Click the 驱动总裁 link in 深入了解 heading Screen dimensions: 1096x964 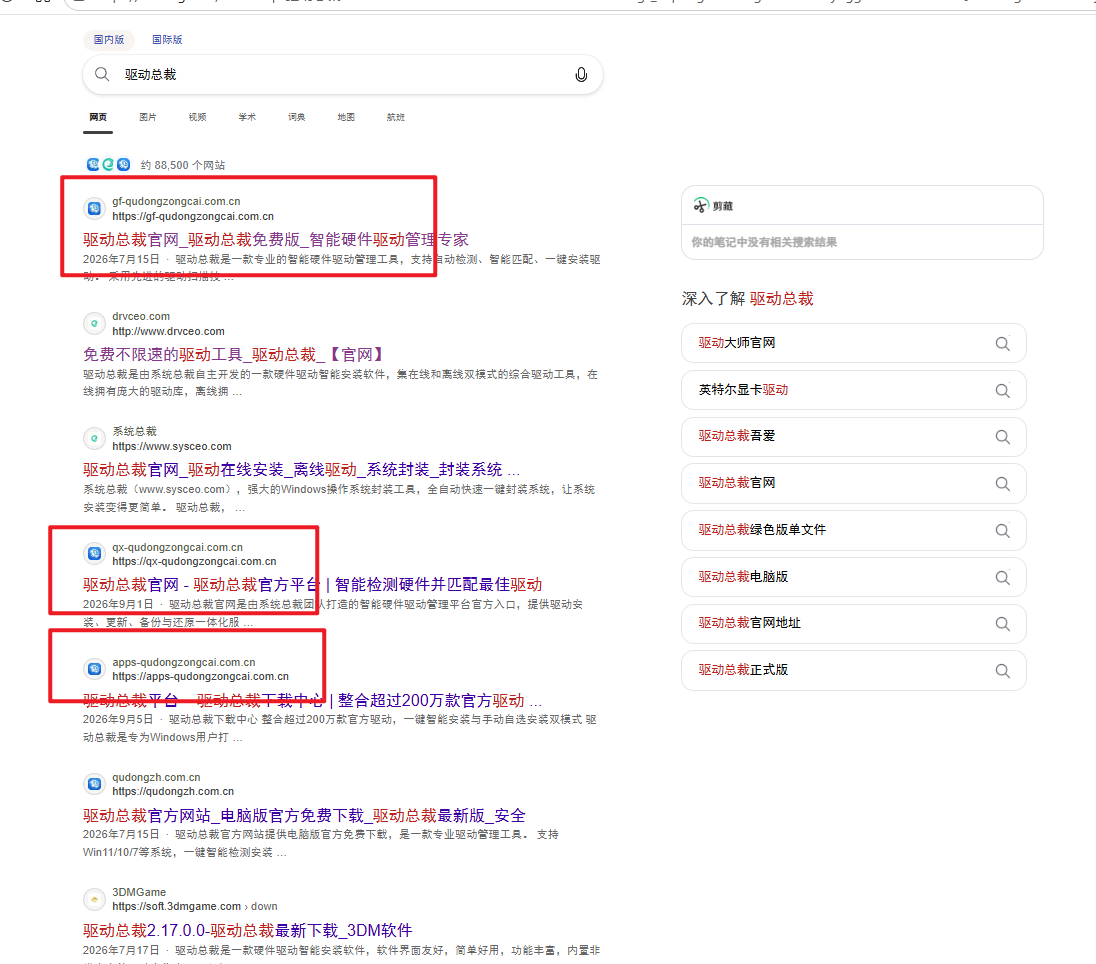(781, 298)
